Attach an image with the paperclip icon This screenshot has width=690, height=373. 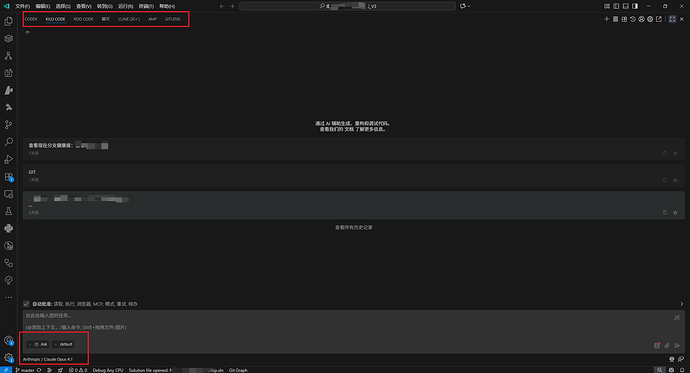coord(667,346)
